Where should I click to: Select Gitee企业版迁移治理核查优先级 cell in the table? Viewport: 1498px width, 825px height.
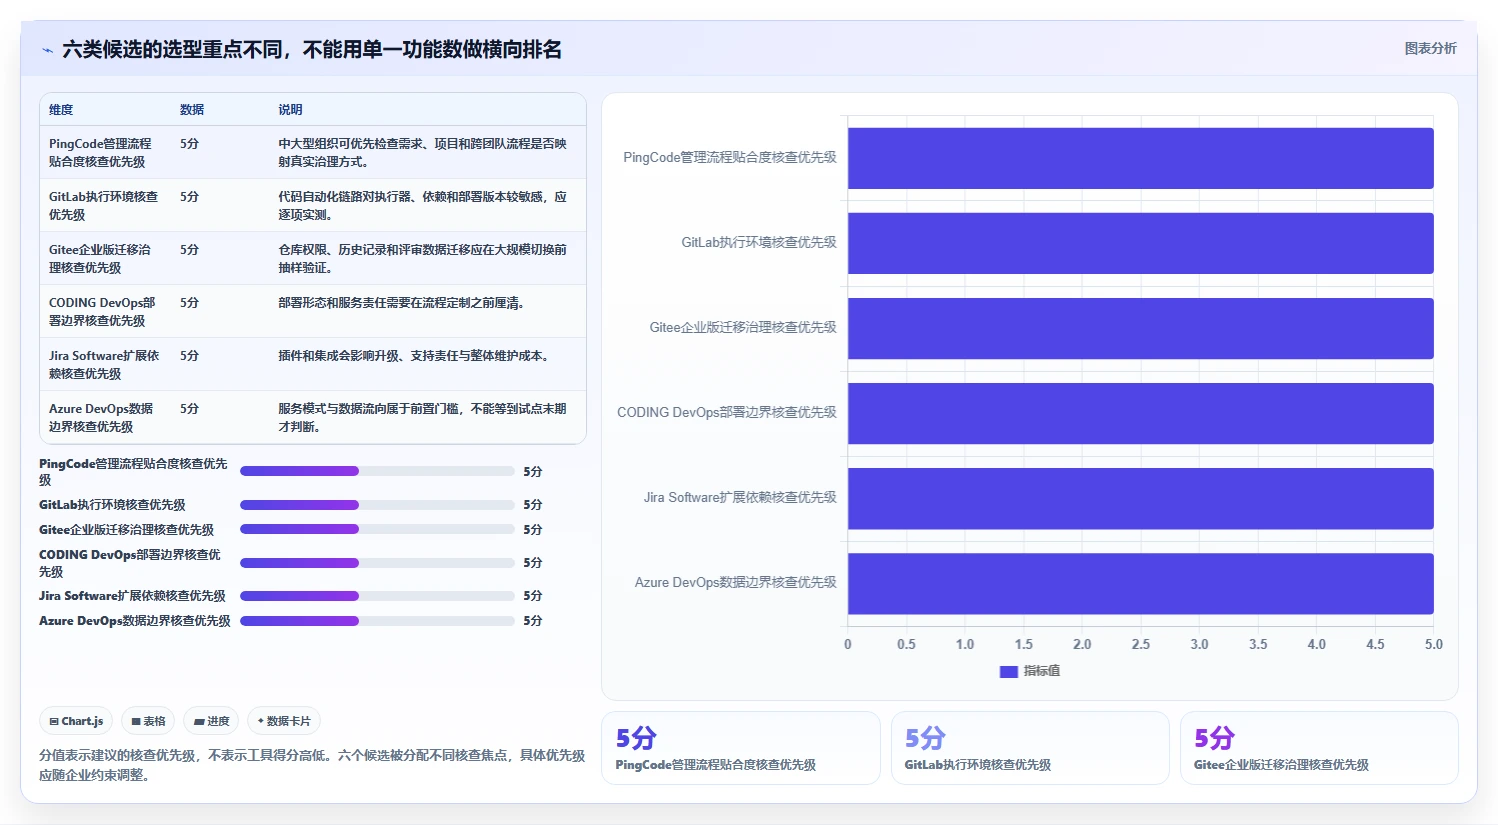[x=104, y=259]
